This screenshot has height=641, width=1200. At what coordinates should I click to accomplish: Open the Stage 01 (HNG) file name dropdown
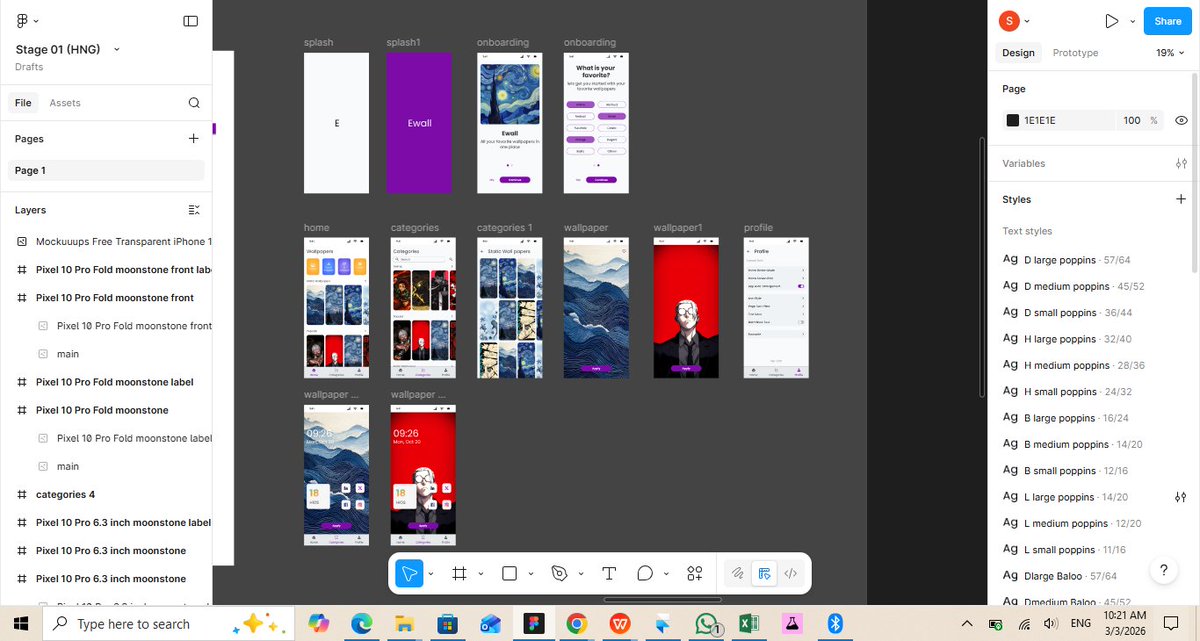pyautogui.click(x=68, y=49)
